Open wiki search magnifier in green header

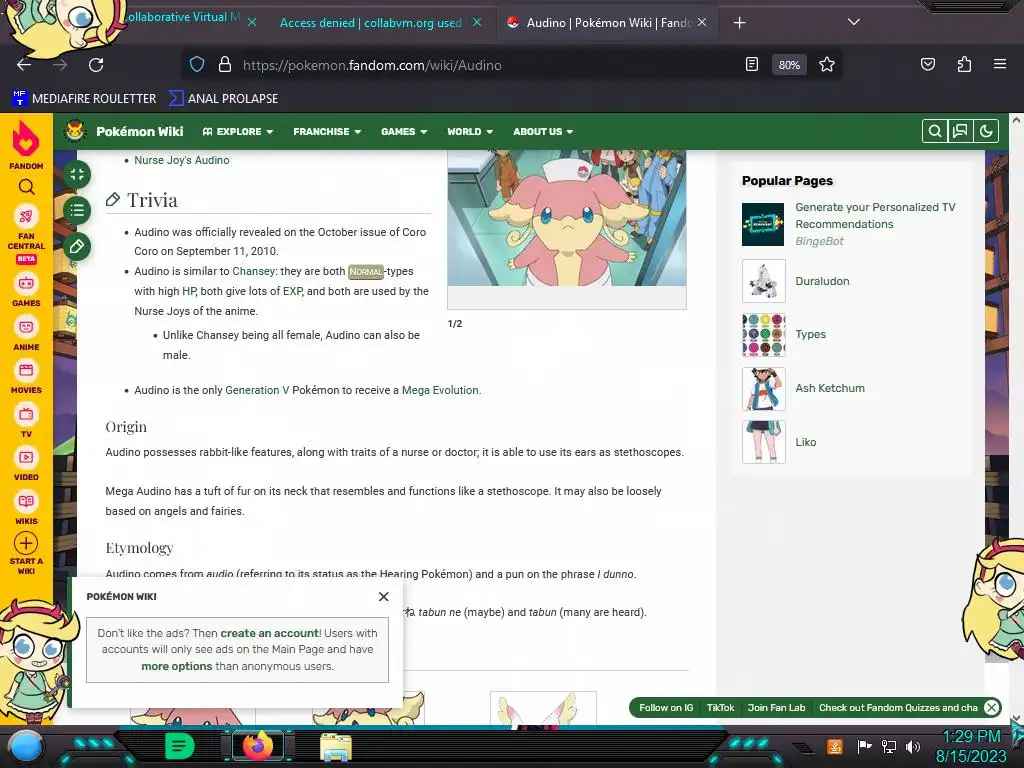point(935,131)
